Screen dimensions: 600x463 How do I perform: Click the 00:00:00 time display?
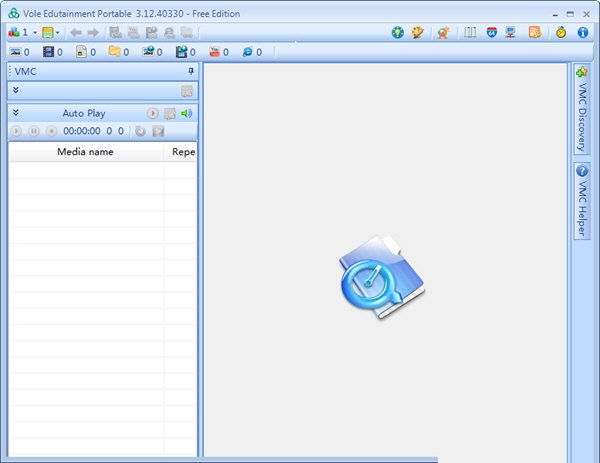pyautogui.click(x=82, y=131)
